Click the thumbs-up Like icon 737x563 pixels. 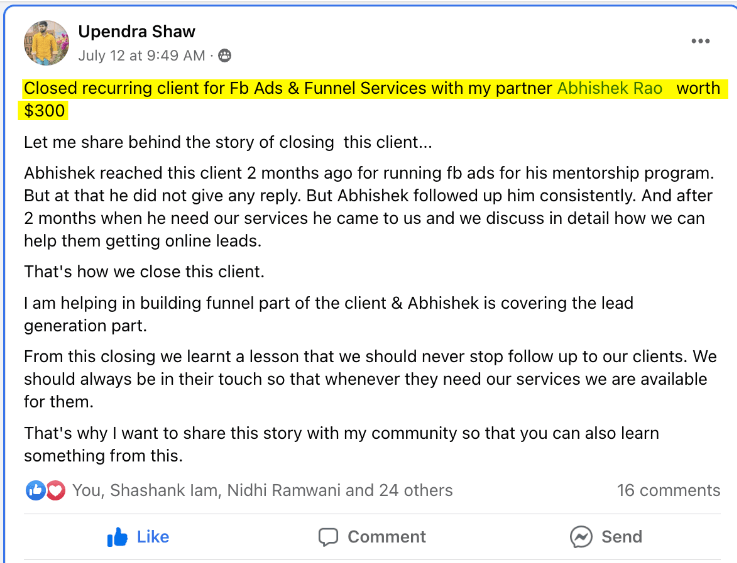118,537
